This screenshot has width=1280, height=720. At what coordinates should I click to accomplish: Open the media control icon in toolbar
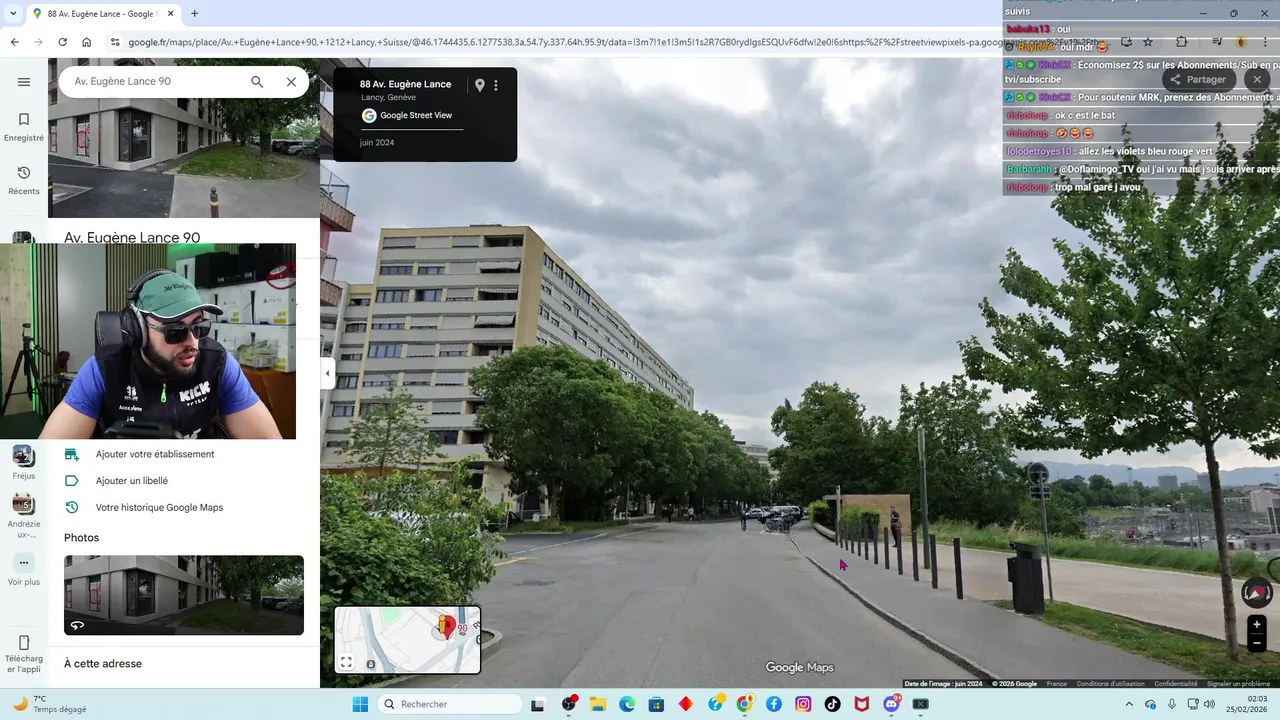(1217, 42)
